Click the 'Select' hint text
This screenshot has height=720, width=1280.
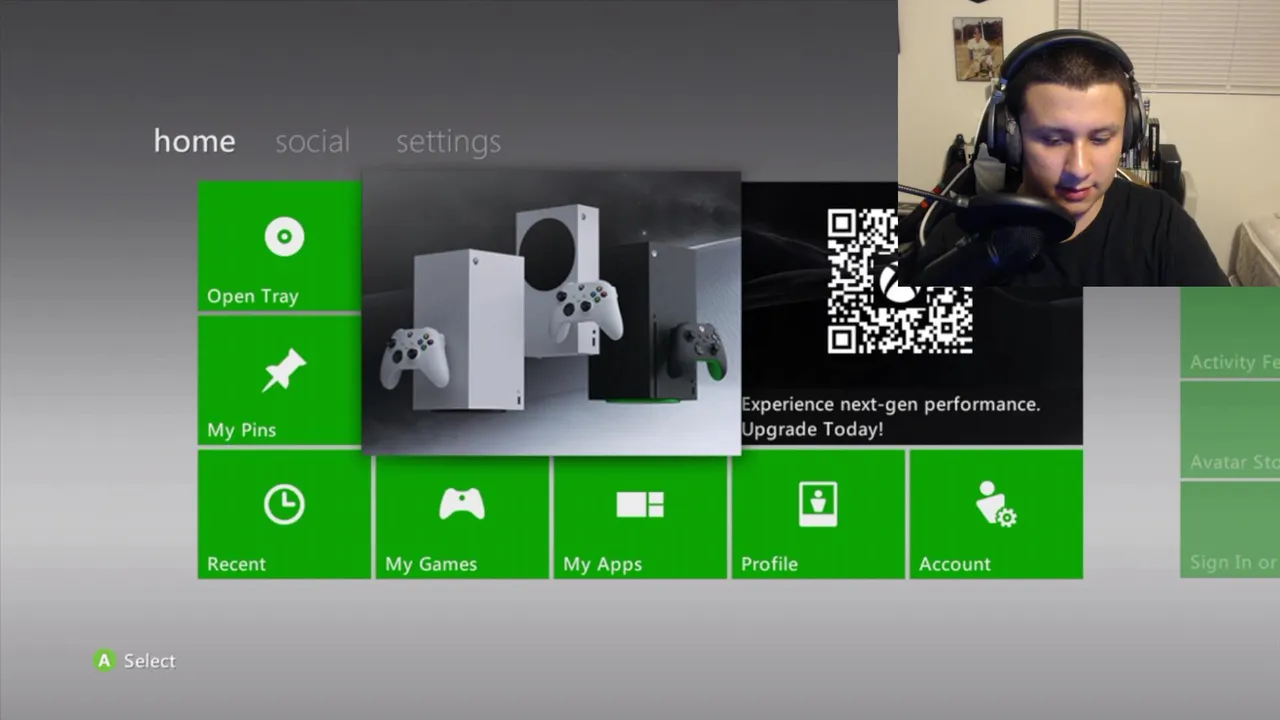pos(149,661)
